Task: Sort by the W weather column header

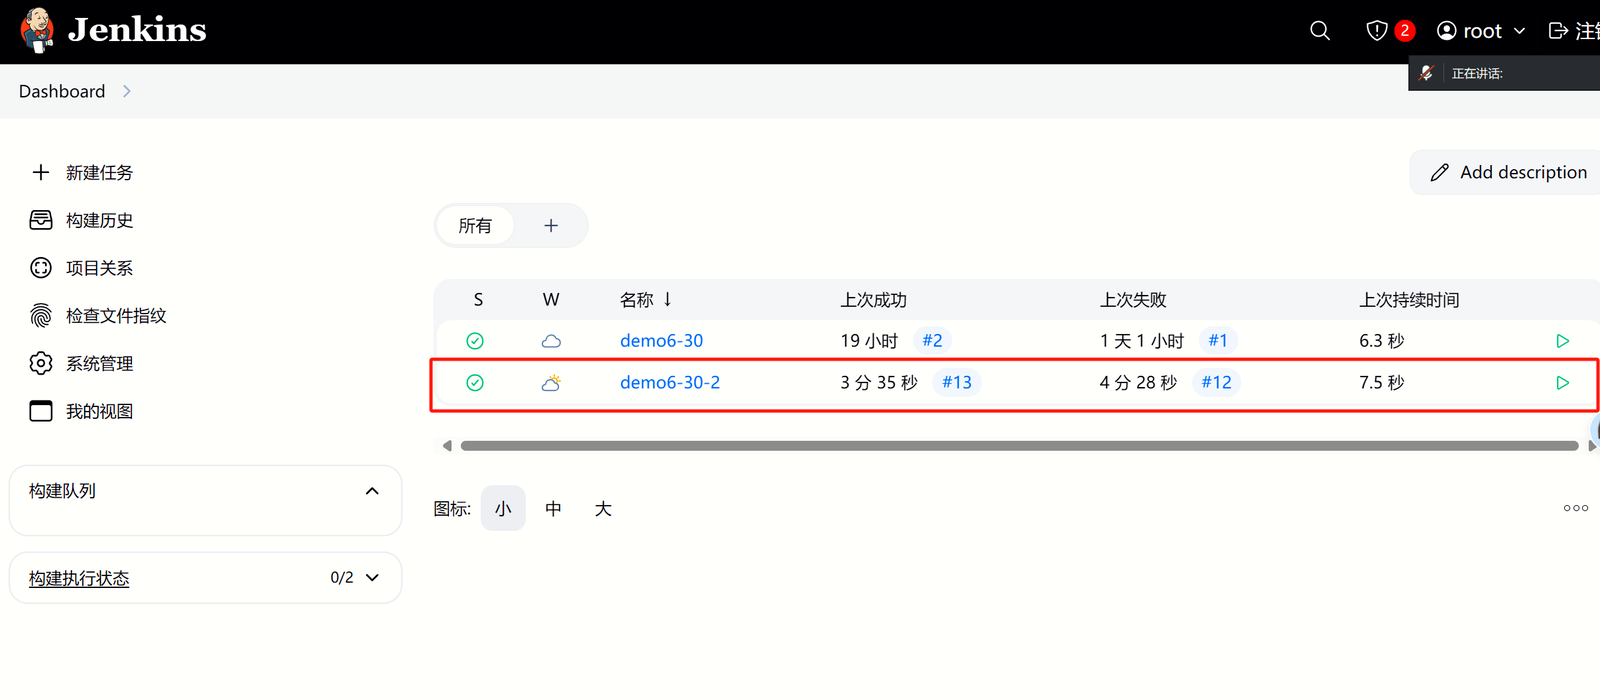Action: pos(551,300)
